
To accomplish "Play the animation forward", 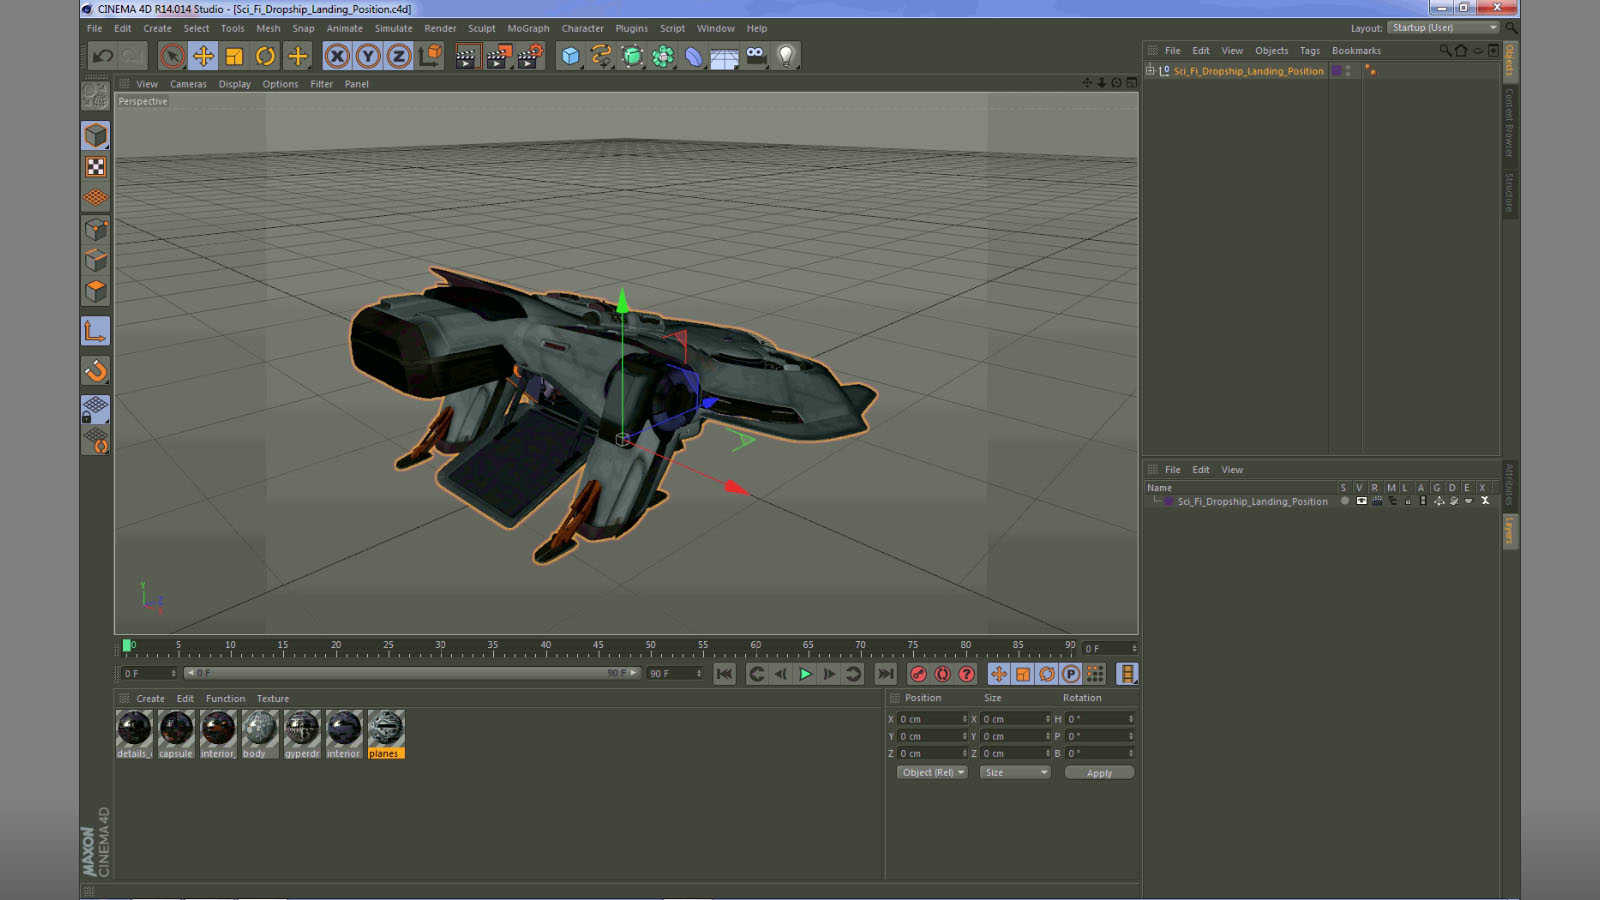I will pyautogui.click(x=805, y=674).
